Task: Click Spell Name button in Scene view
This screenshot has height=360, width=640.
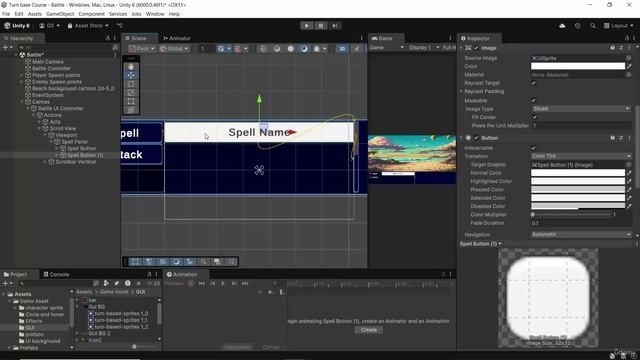Action: click(259, 132)
